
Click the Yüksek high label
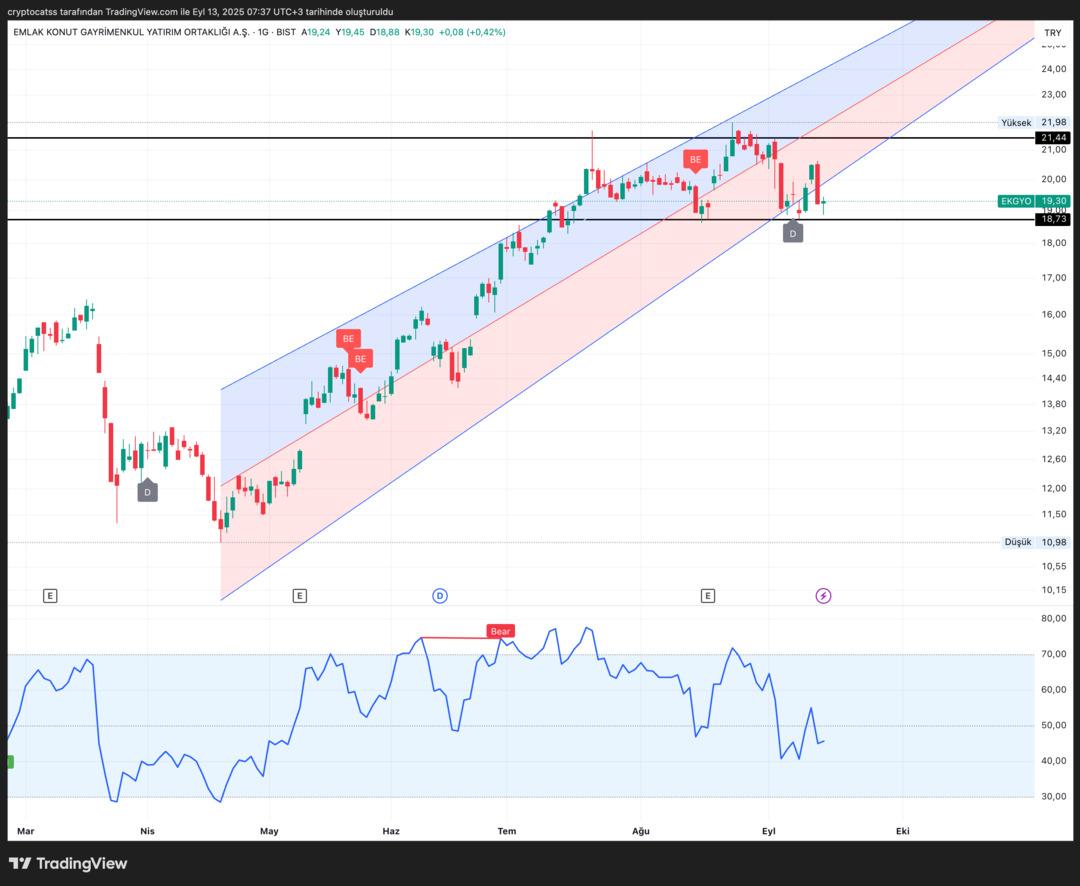[1016, 123]
